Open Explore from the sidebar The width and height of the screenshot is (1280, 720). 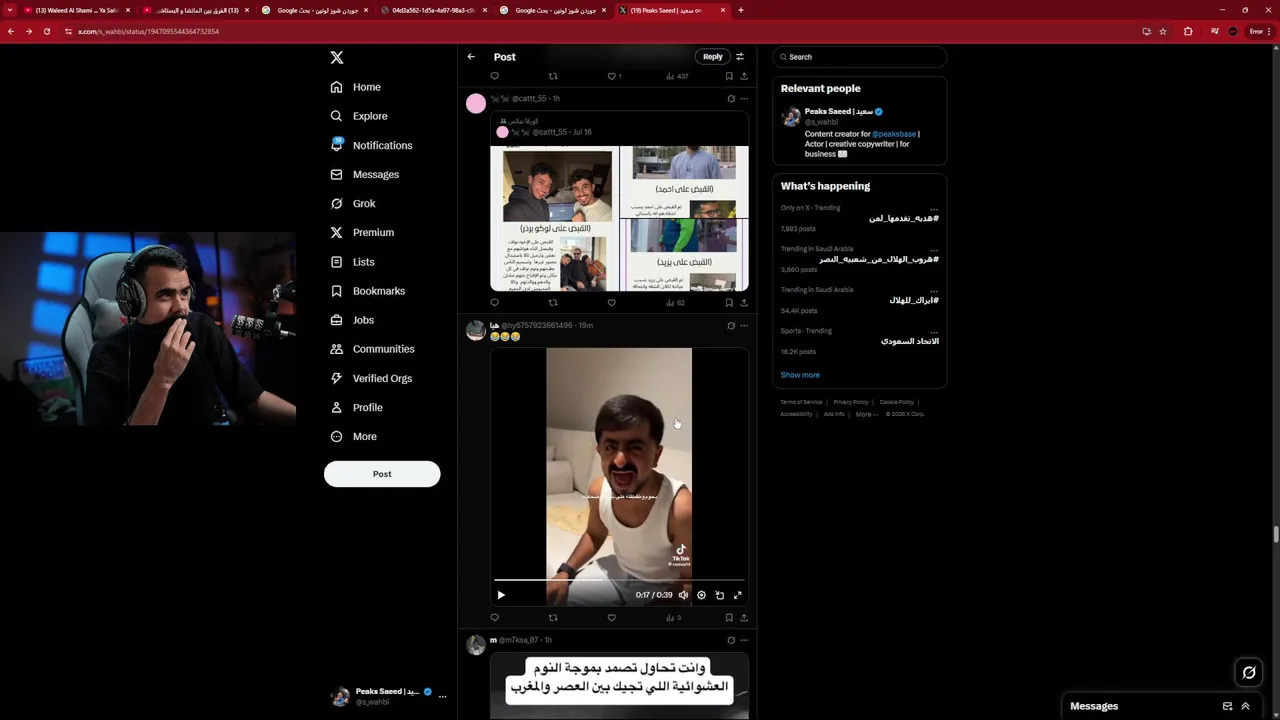359,116
